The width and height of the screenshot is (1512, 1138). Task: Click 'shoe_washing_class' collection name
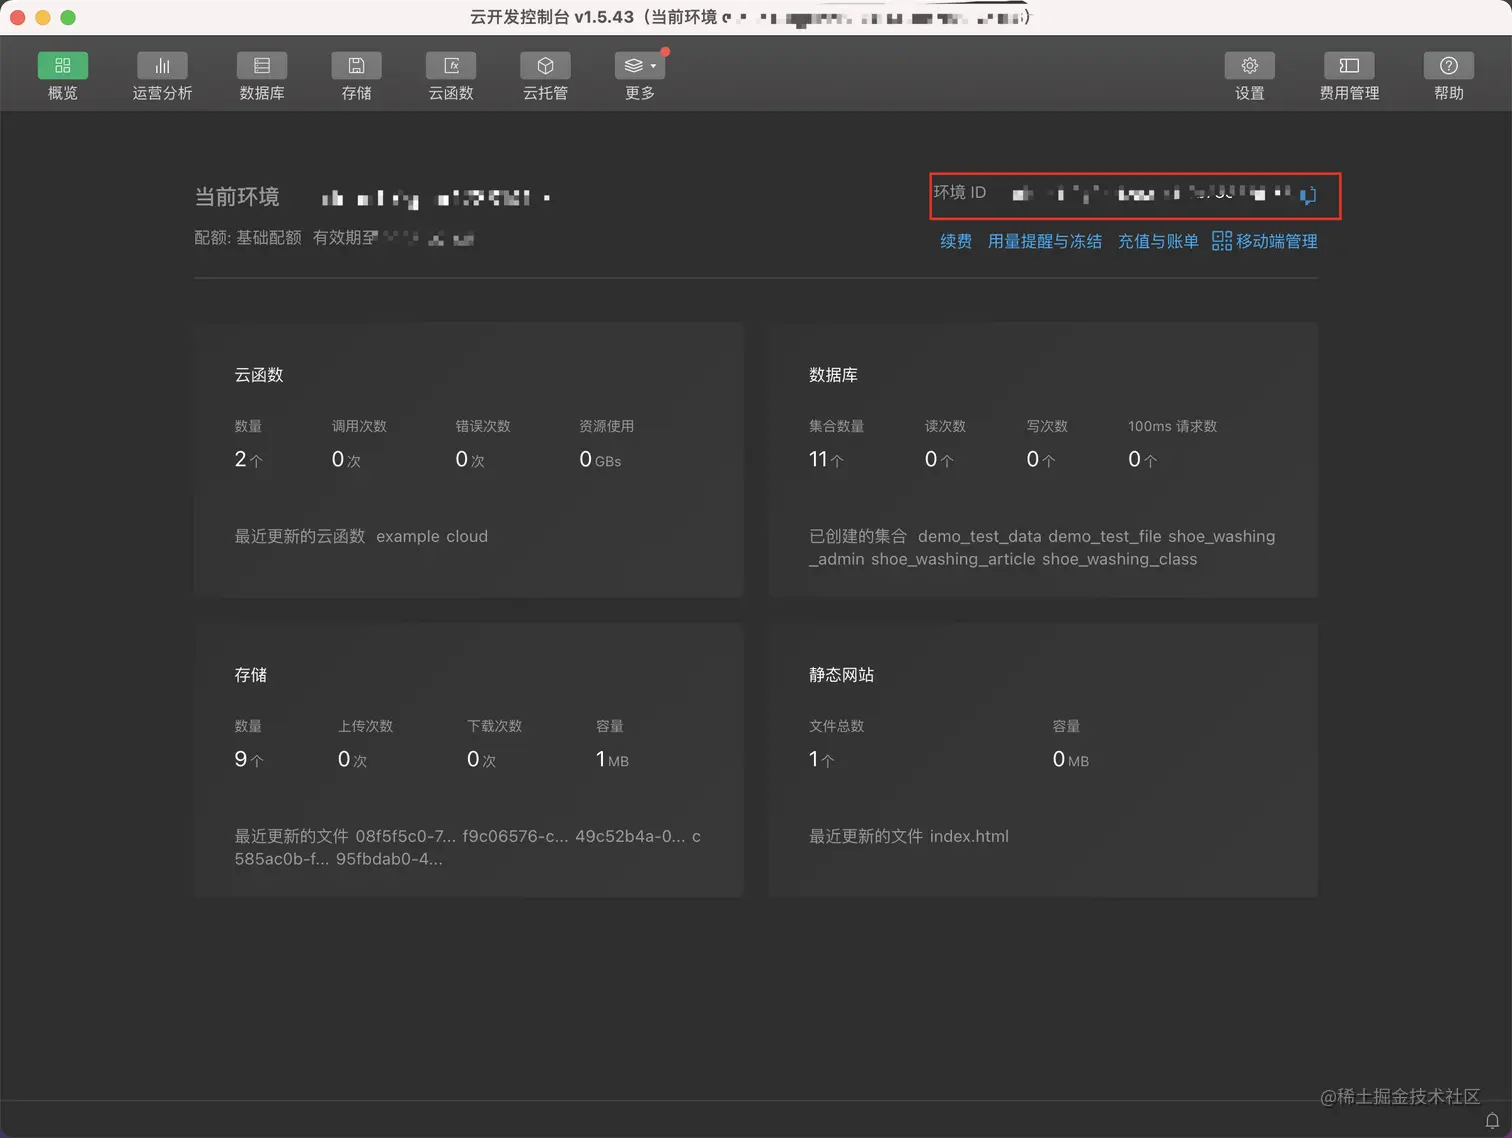coord(1120,559)
